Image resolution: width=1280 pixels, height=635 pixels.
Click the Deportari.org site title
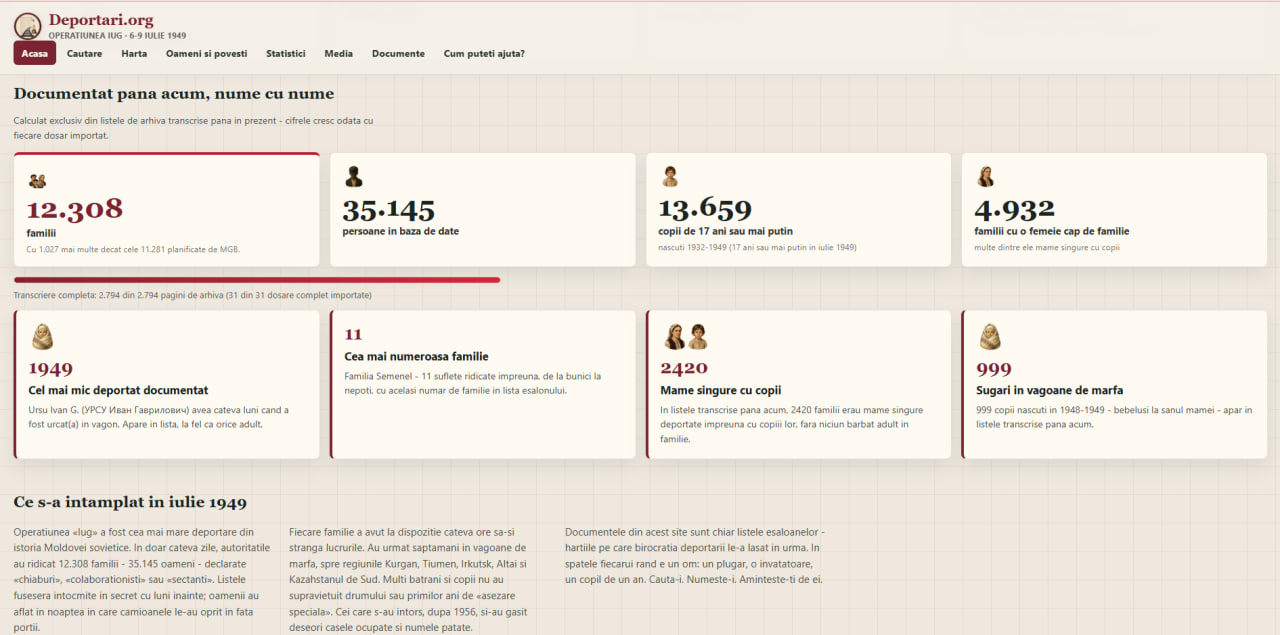tap(101, 19)
